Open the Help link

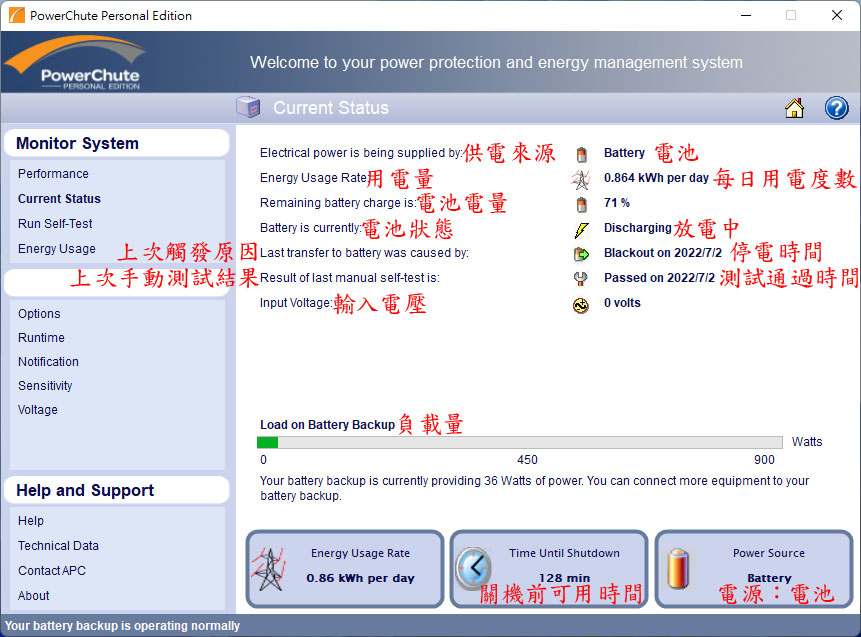(x=31, y=521)
